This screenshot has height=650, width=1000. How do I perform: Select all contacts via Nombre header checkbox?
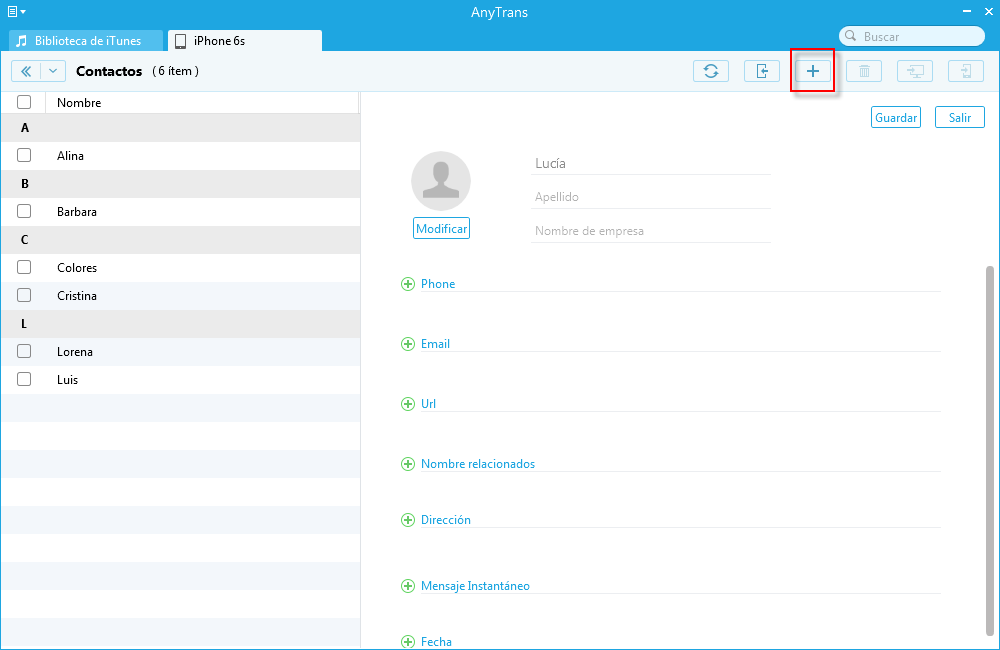[x=24, y=102]
